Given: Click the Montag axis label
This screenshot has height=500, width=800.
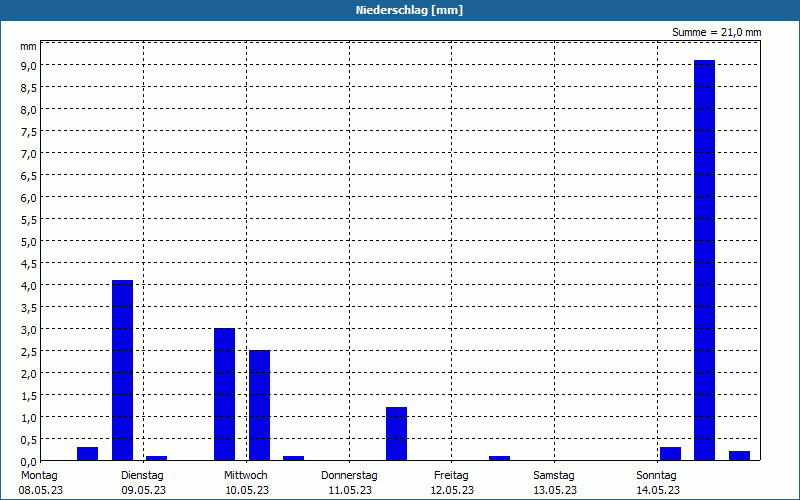Looking at the screenshot, I should coord(39,475).
